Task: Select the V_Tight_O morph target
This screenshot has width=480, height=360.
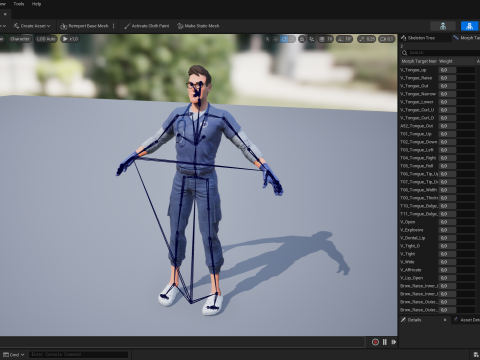Action: point(410,246)
